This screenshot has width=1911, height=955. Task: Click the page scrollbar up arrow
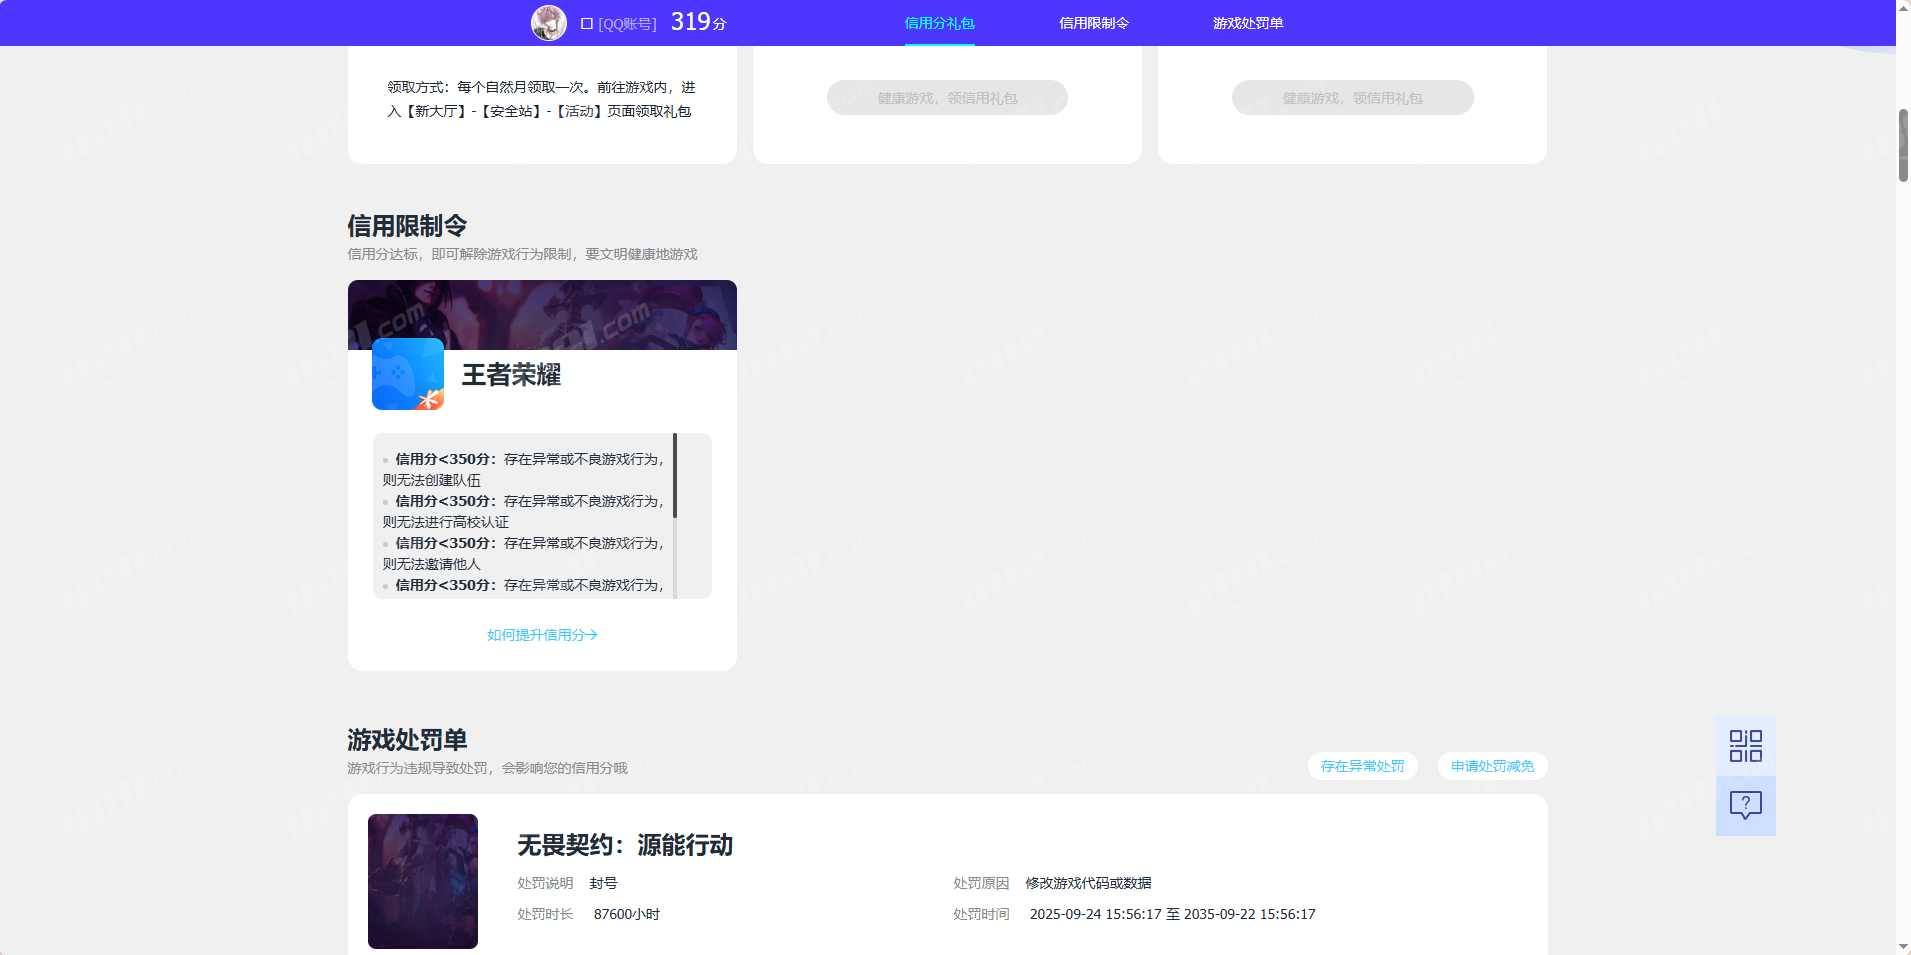[1903, 8]
